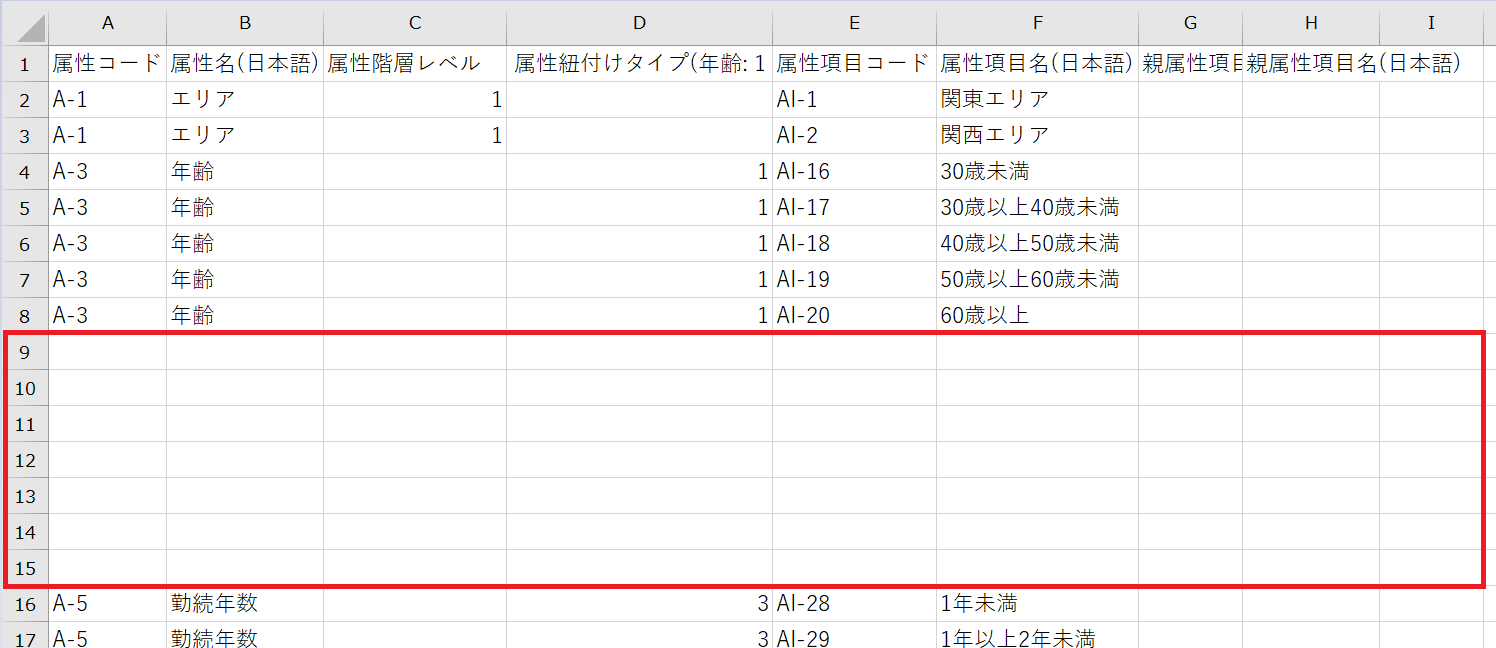The height and width of the screenshot is (648, 1496).
Task: Select column header A
Action: tap(107, 23)
